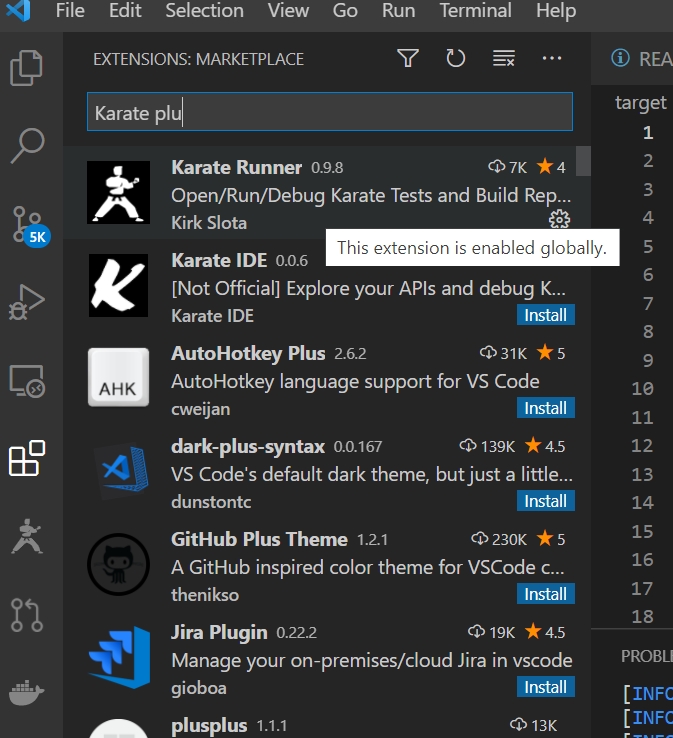Open the Explorer view in activity bar
The image size is (673, 738).
[x=27, y=69]
